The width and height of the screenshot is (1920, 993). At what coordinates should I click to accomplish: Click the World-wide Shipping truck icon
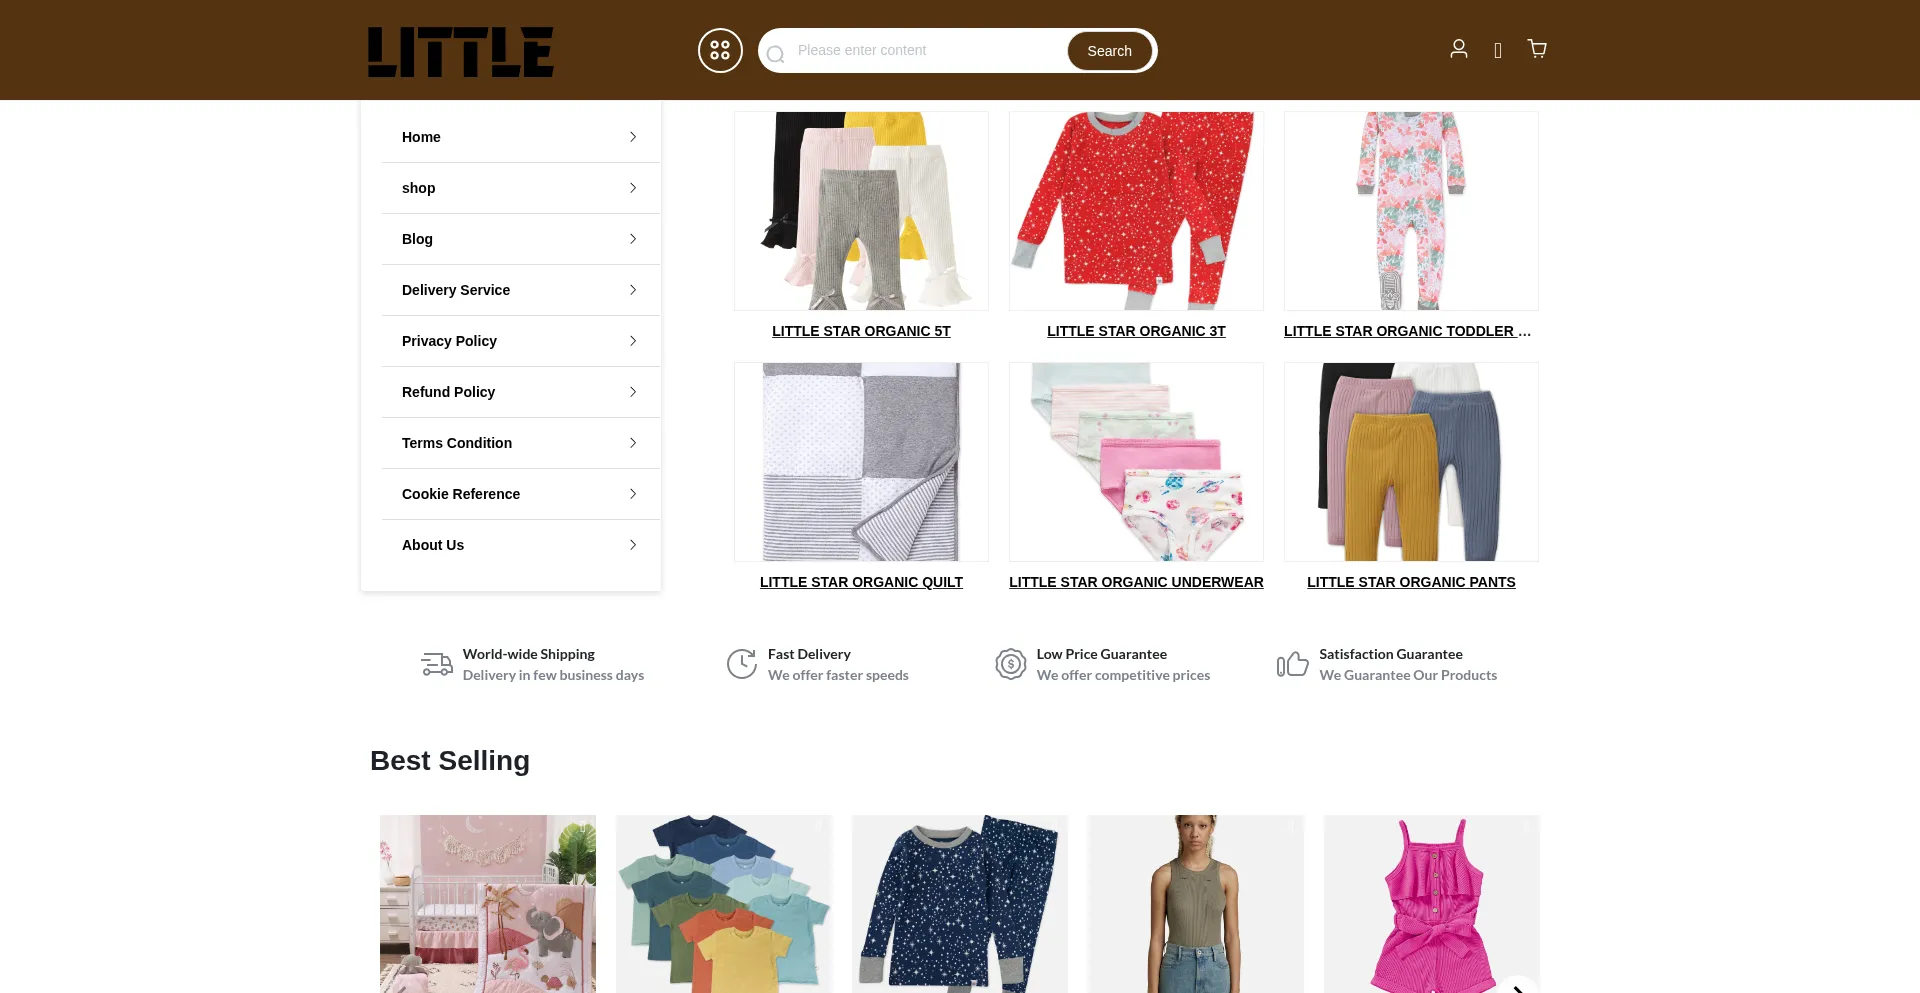(437, 664)
